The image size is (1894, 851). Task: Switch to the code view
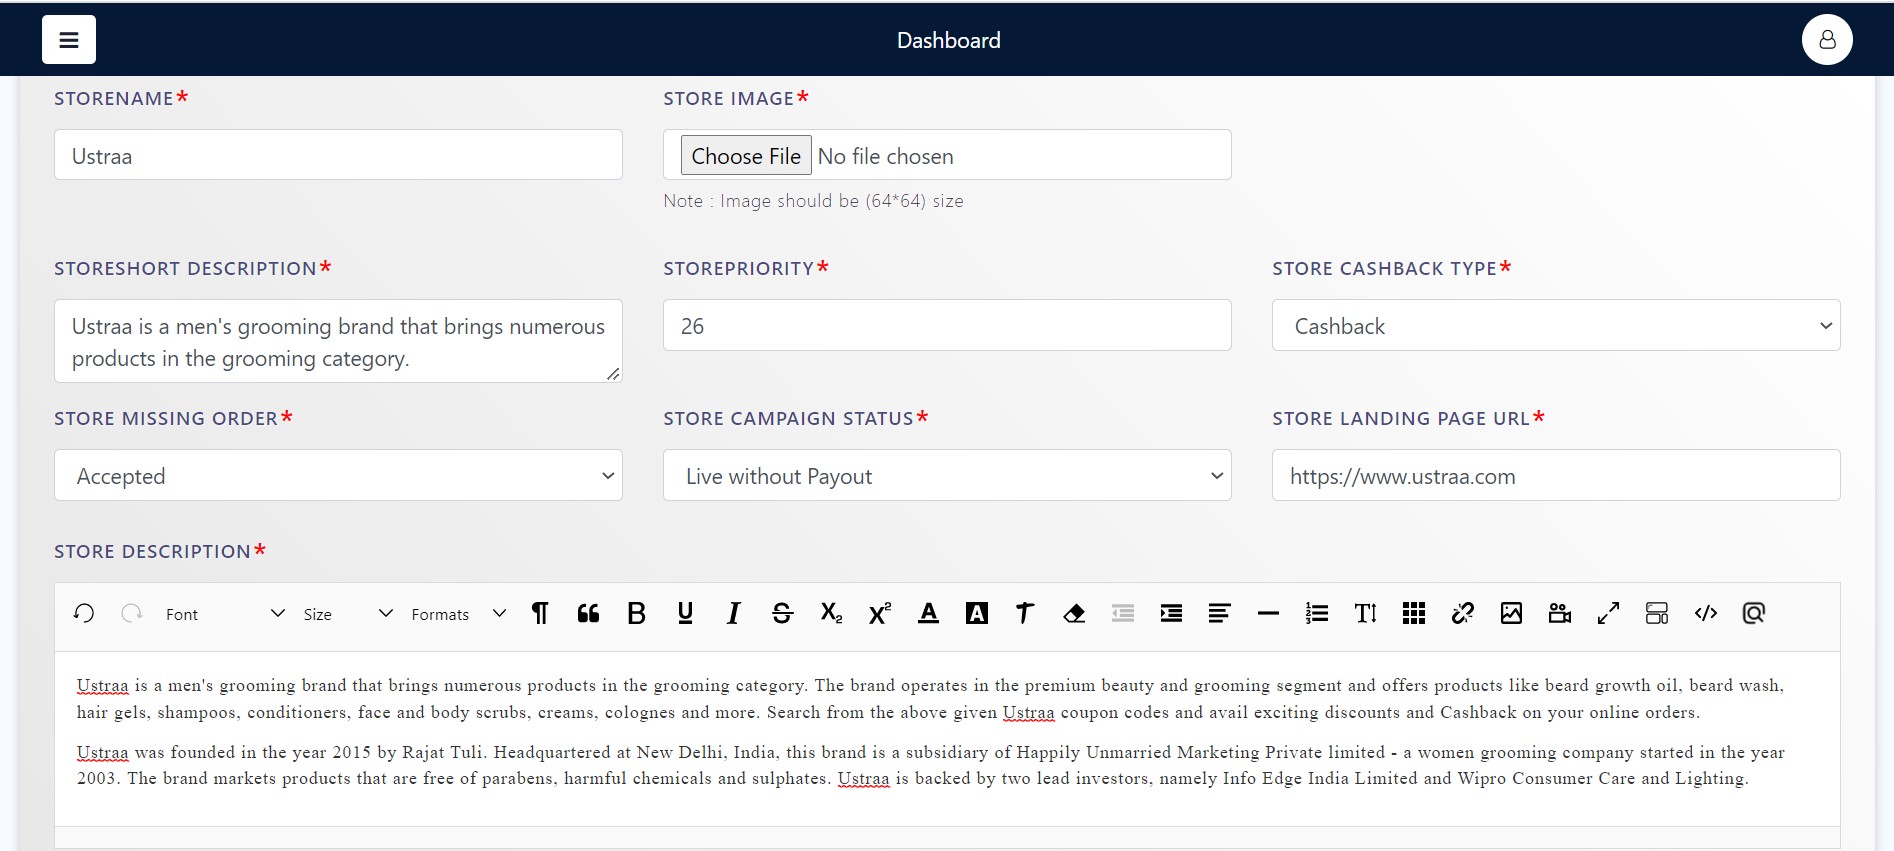[x=1706, y=613]
